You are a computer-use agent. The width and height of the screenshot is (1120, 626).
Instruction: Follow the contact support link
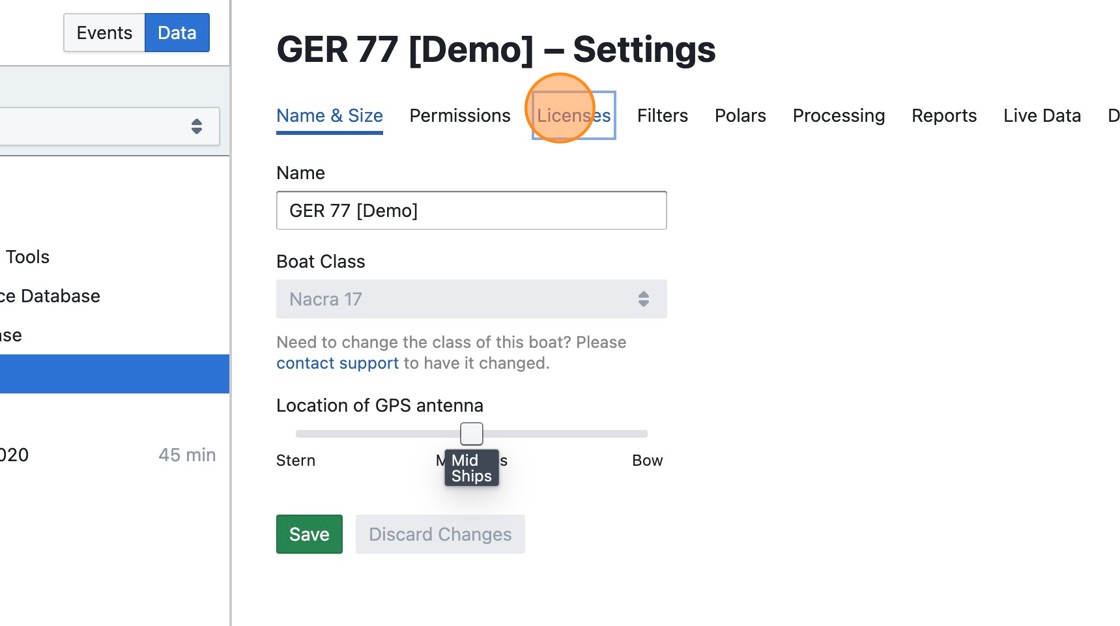[x=337, y=363]
